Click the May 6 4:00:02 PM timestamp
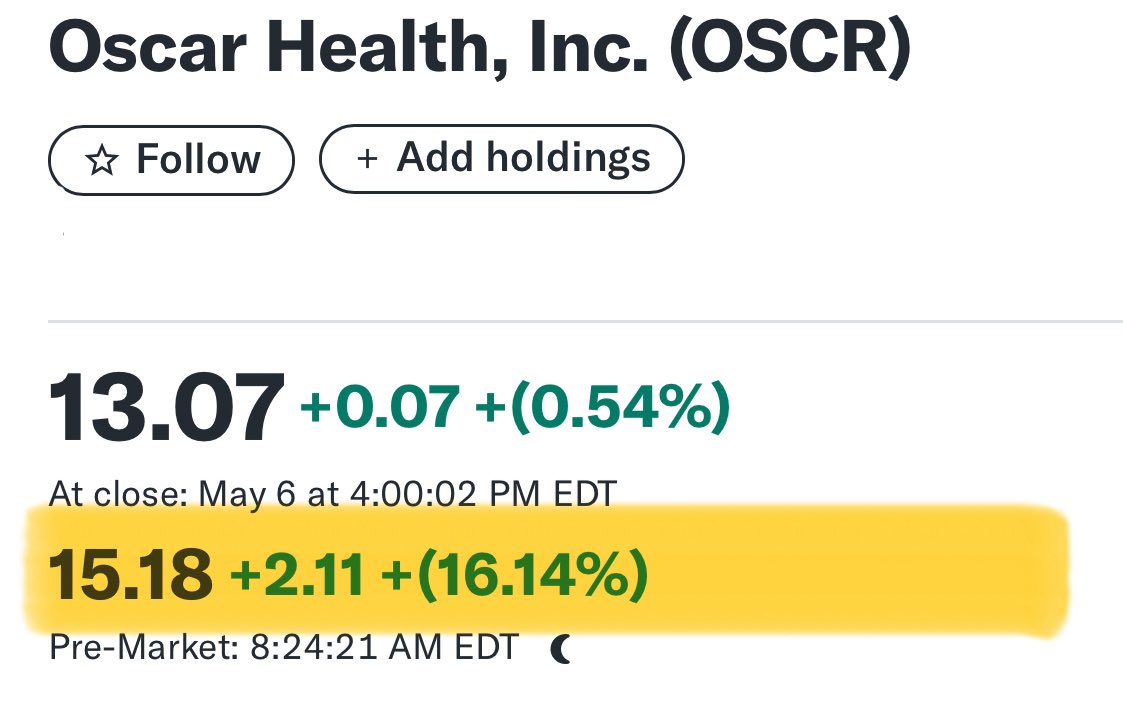Screen dimensions: 1123x708 [x=408, y=493]
